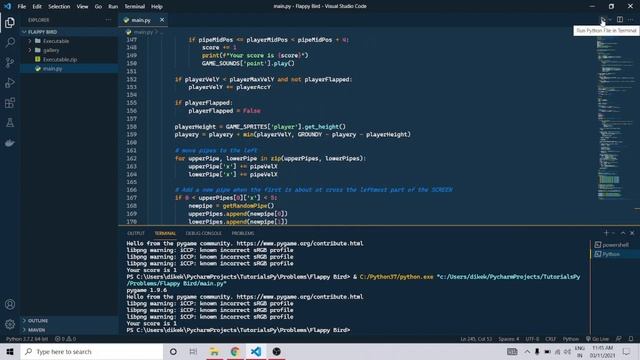Open the feedback icon in status bar
This screenshot has height=360, width=640.
619,339
